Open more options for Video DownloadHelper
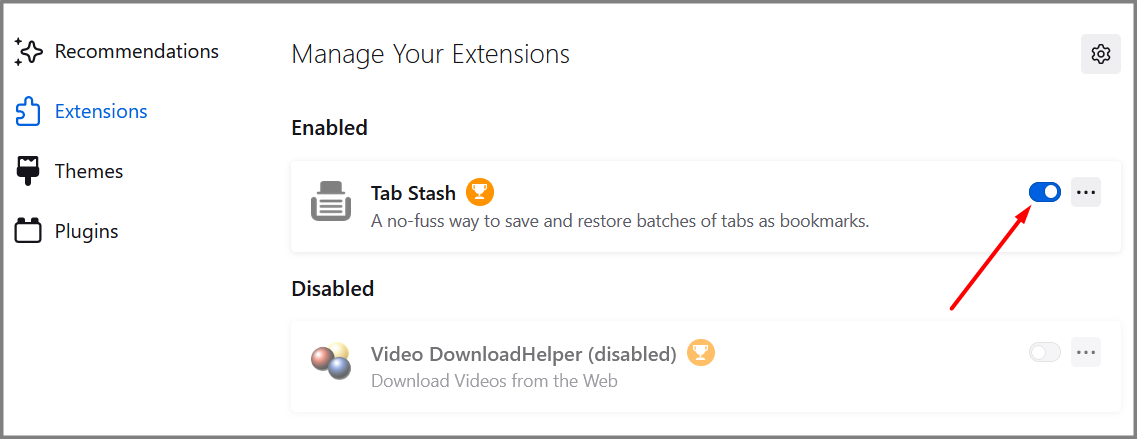 click(x=1086, y=352)
